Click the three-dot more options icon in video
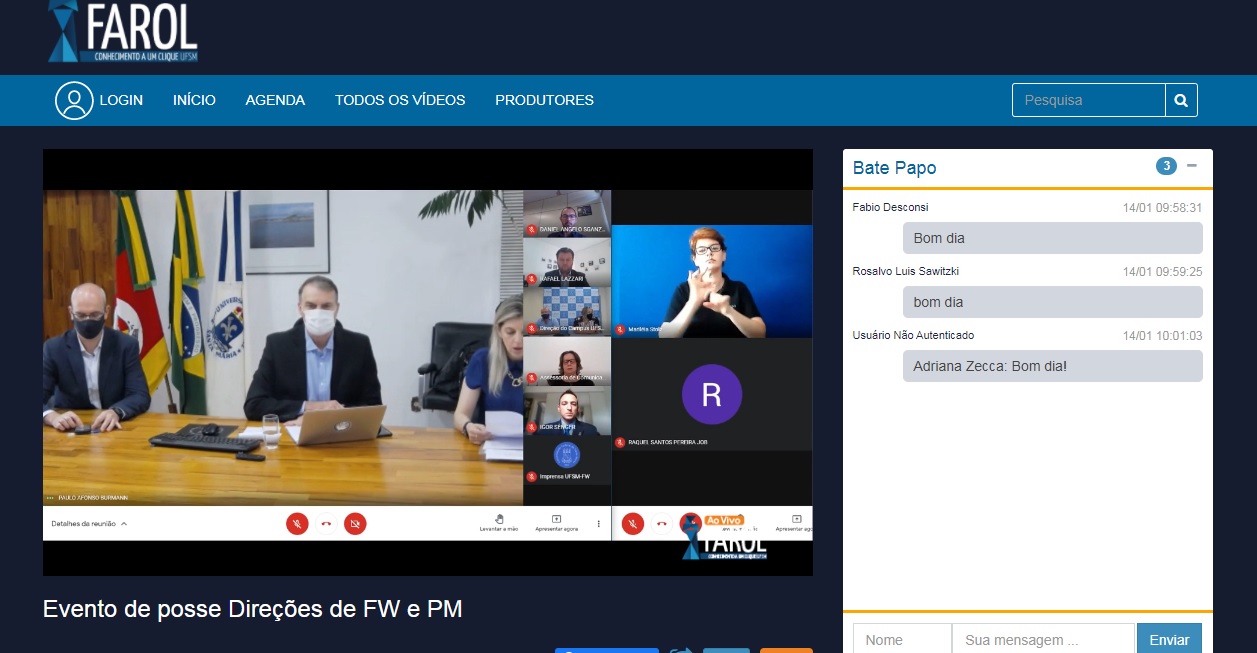This screenshot has height=653, width=1257. (599, 523)
